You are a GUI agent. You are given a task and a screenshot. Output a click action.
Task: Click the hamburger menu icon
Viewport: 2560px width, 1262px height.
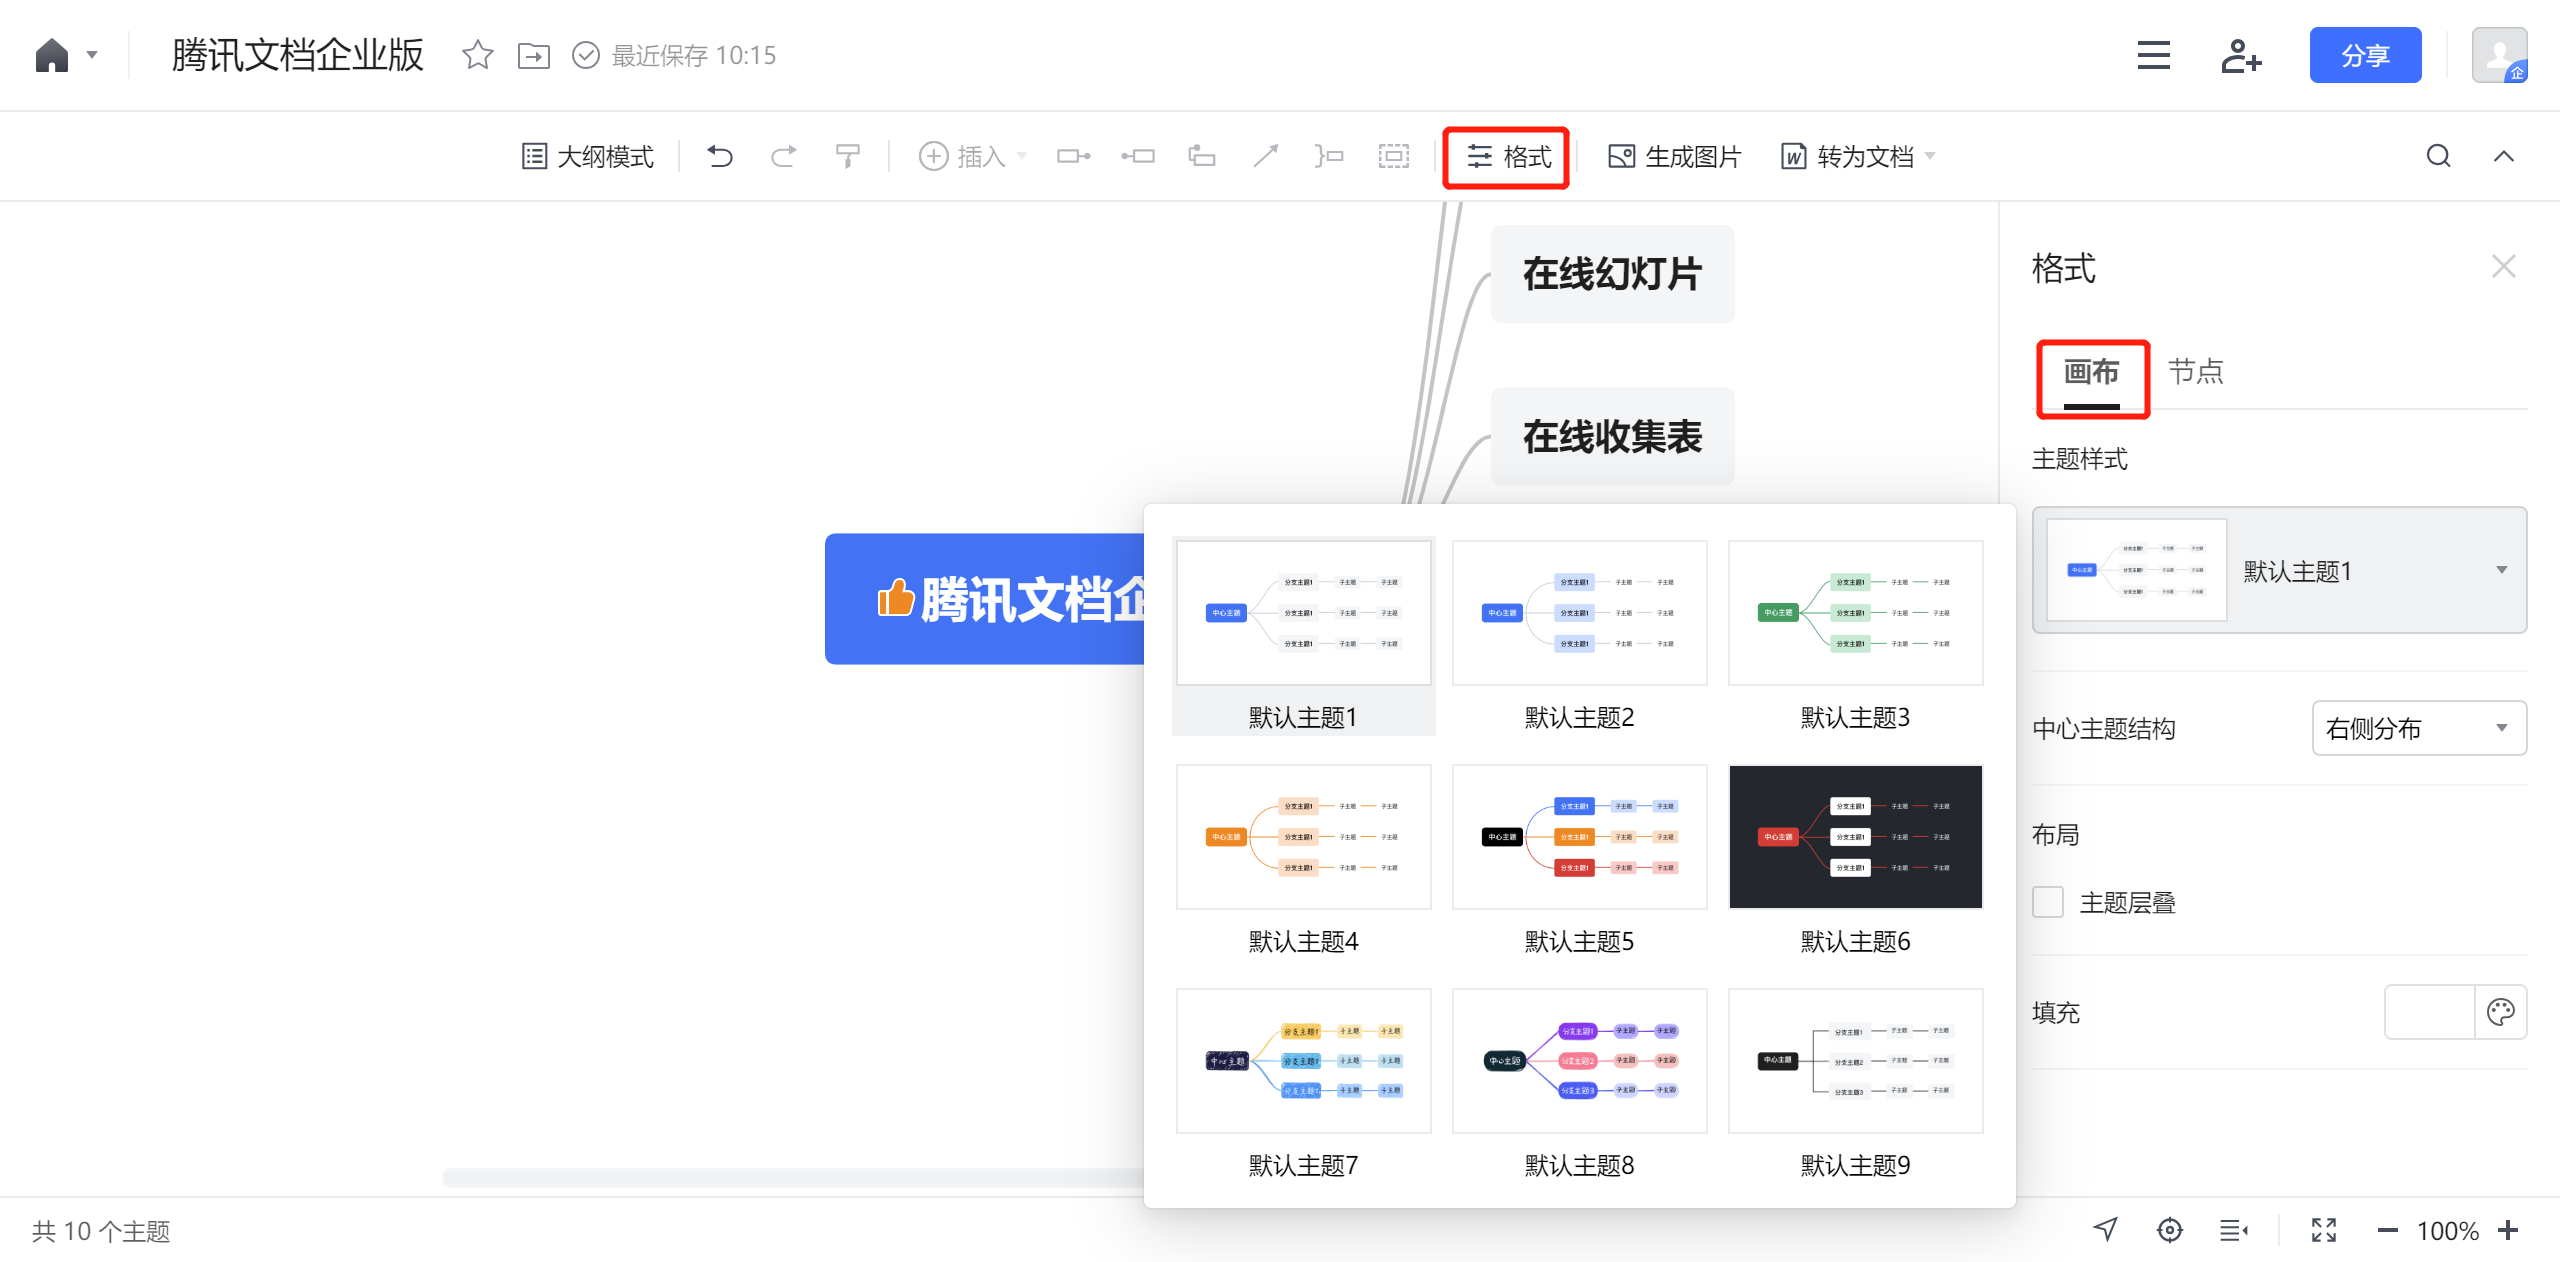point(2153,56)
